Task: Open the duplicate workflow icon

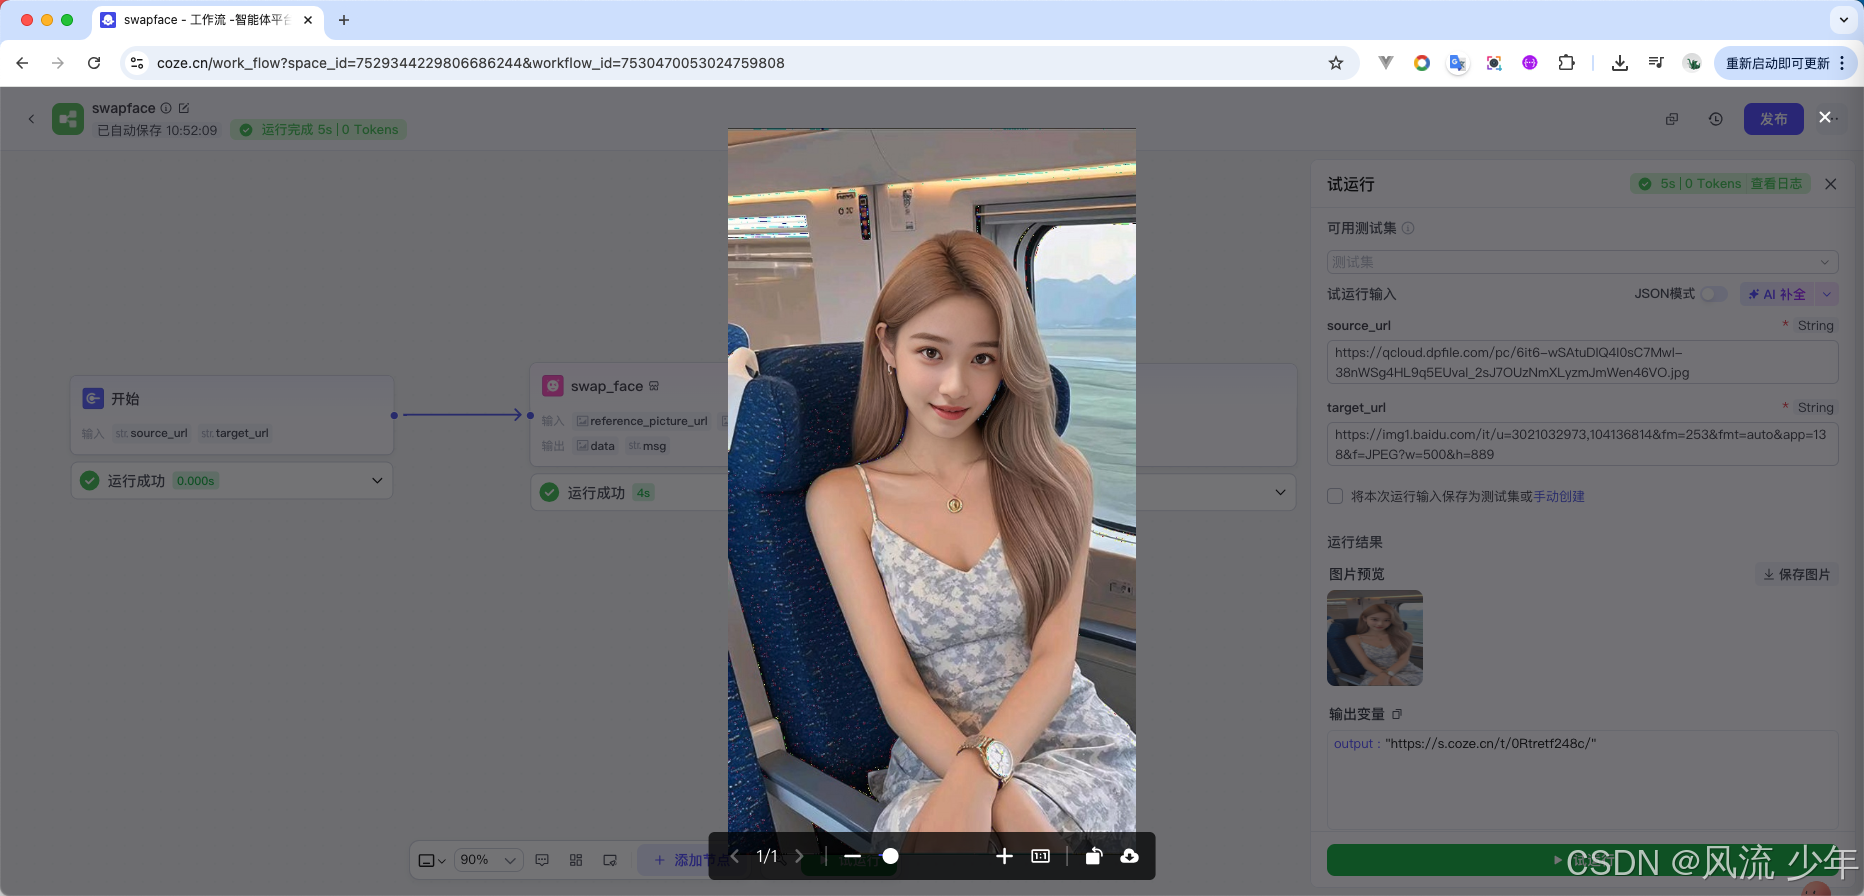Action: click(1672, 119)
